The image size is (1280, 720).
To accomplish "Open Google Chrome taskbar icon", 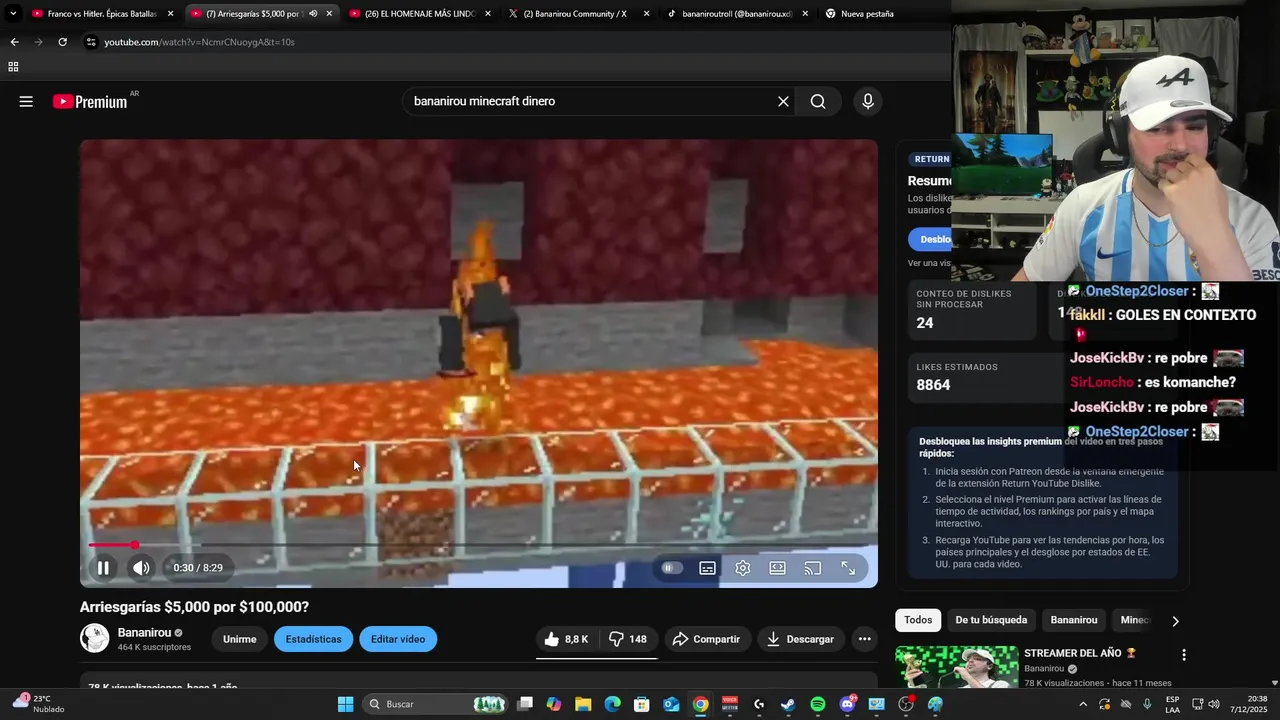I will coord(700,704).
